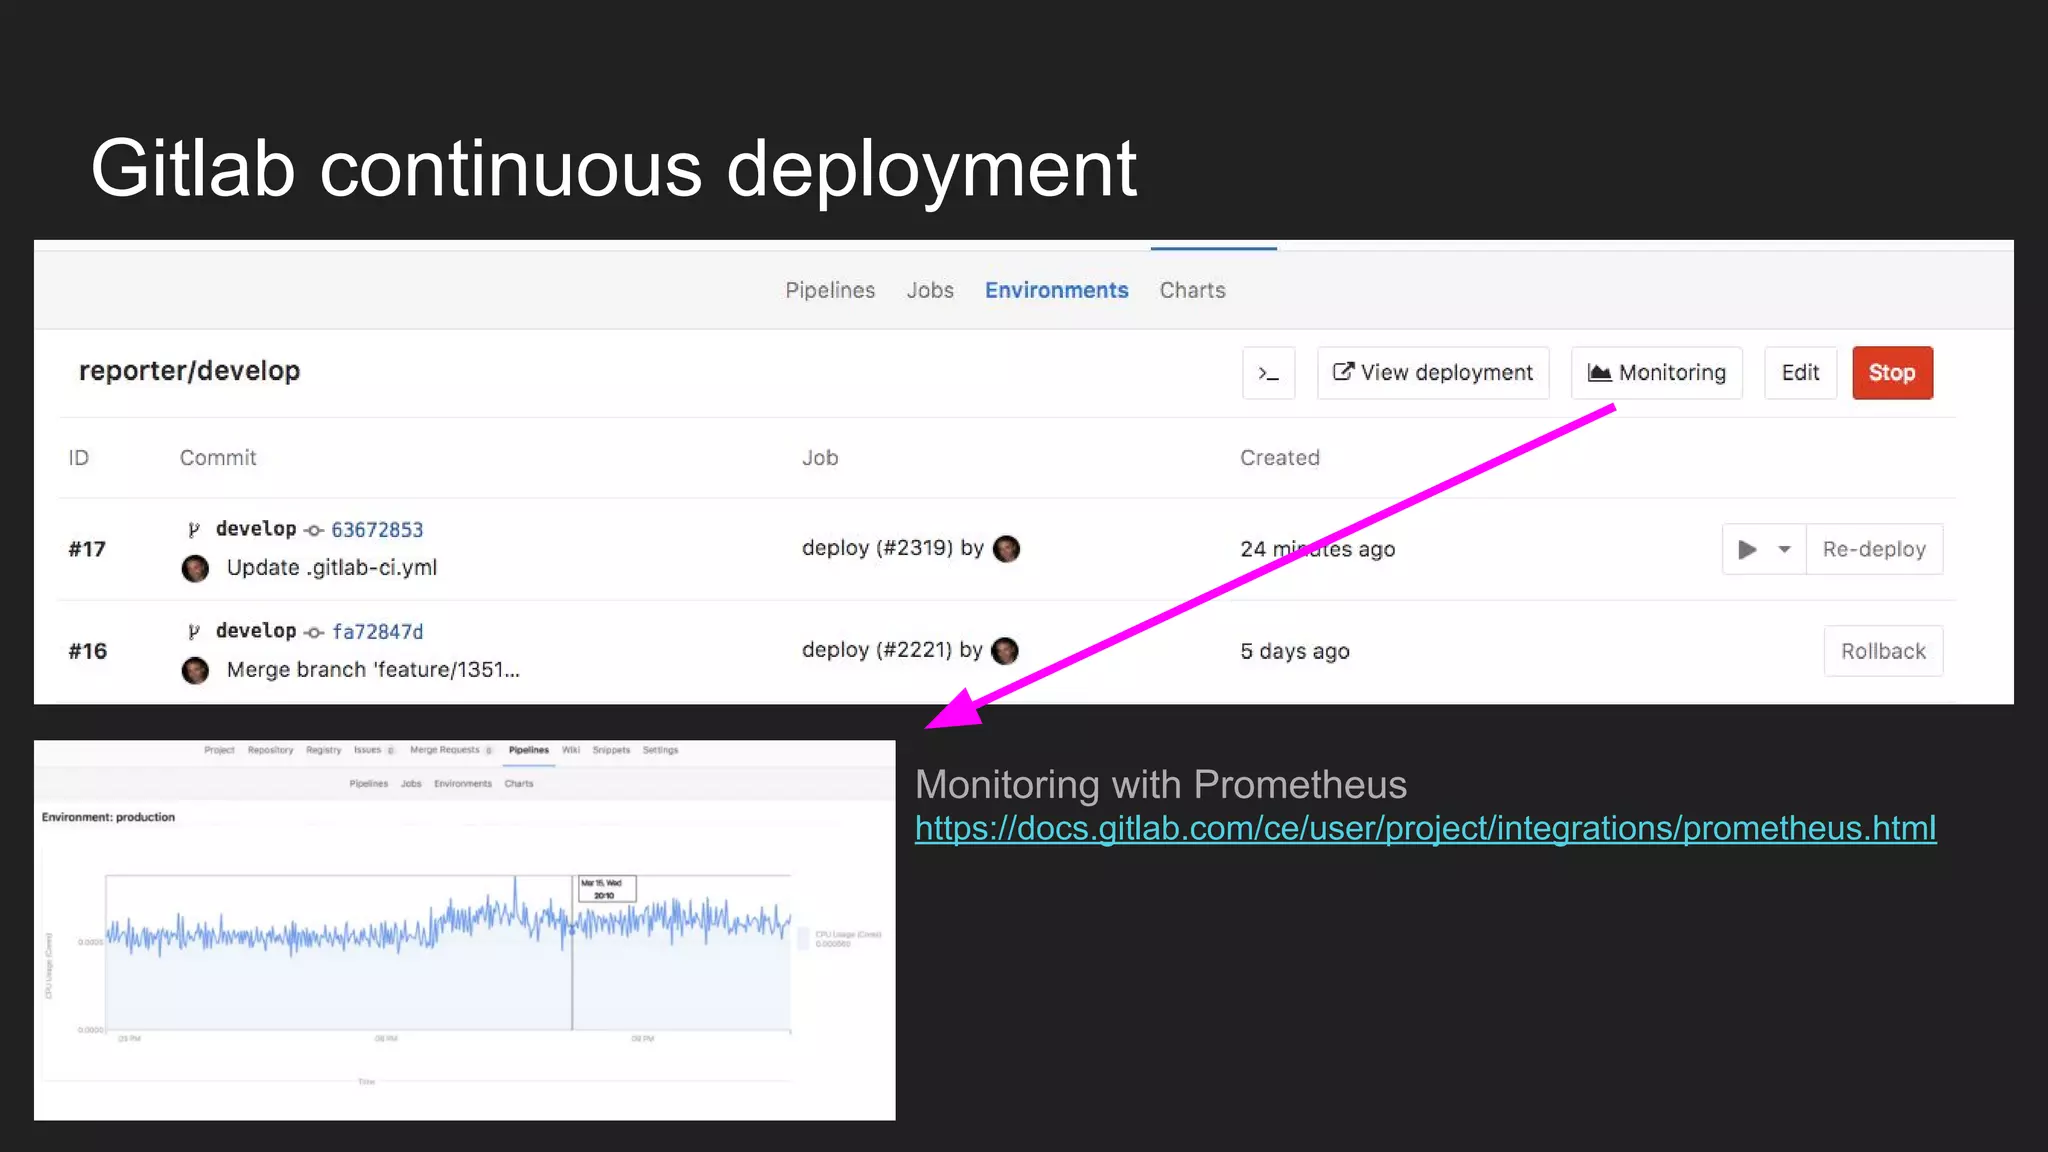Open commit 63672853

point(377,530)
